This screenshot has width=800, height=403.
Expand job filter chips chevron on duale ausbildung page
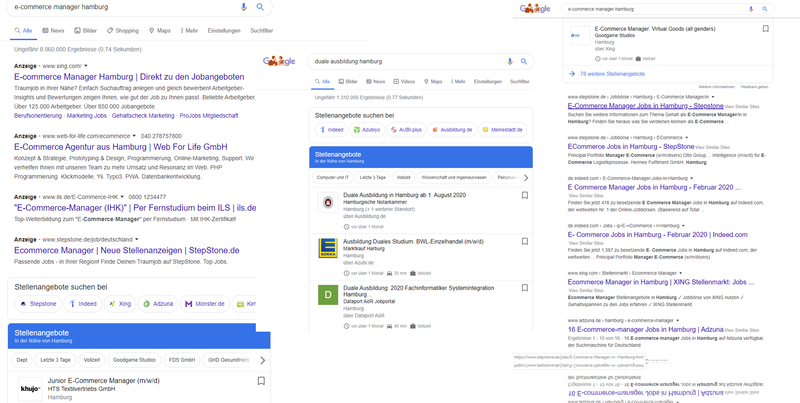pos(526,178)
